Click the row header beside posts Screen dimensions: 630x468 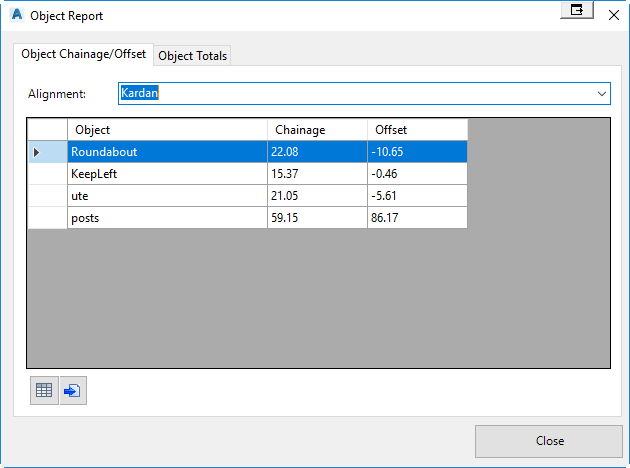click(47, 218)
